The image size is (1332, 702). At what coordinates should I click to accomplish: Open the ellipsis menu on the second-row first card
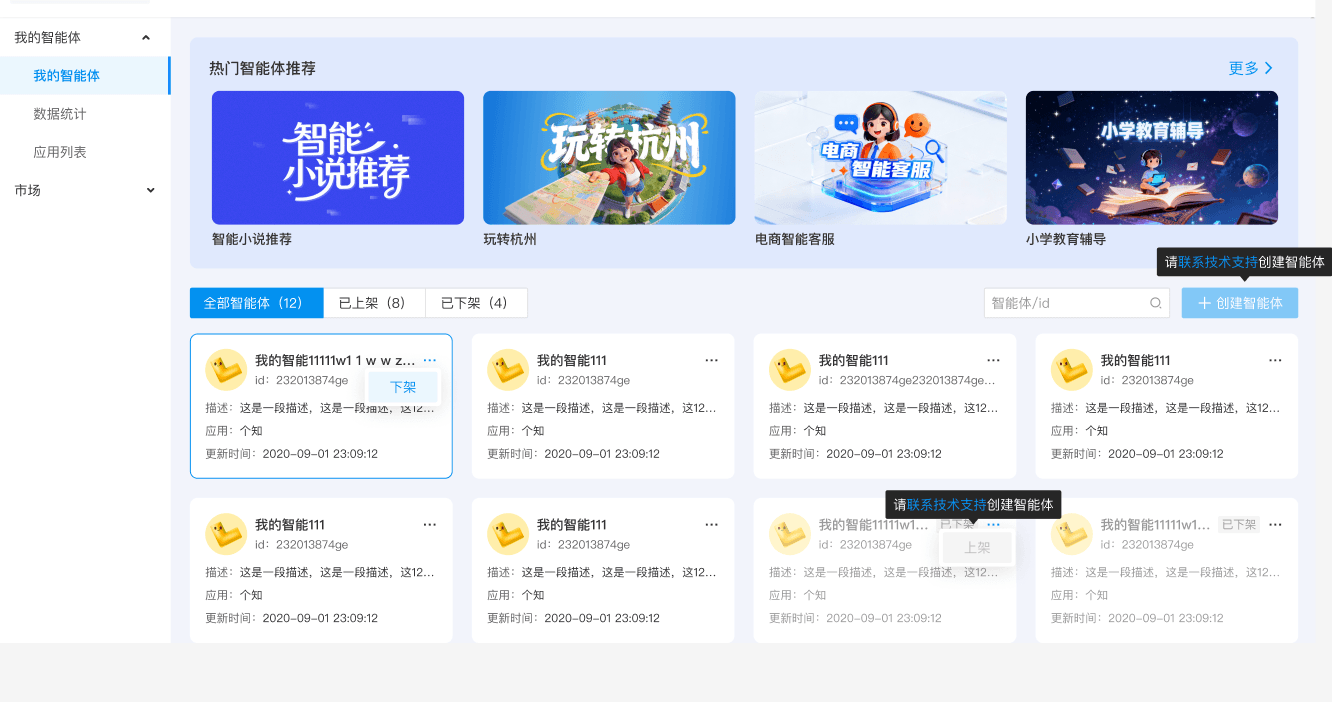429,523
